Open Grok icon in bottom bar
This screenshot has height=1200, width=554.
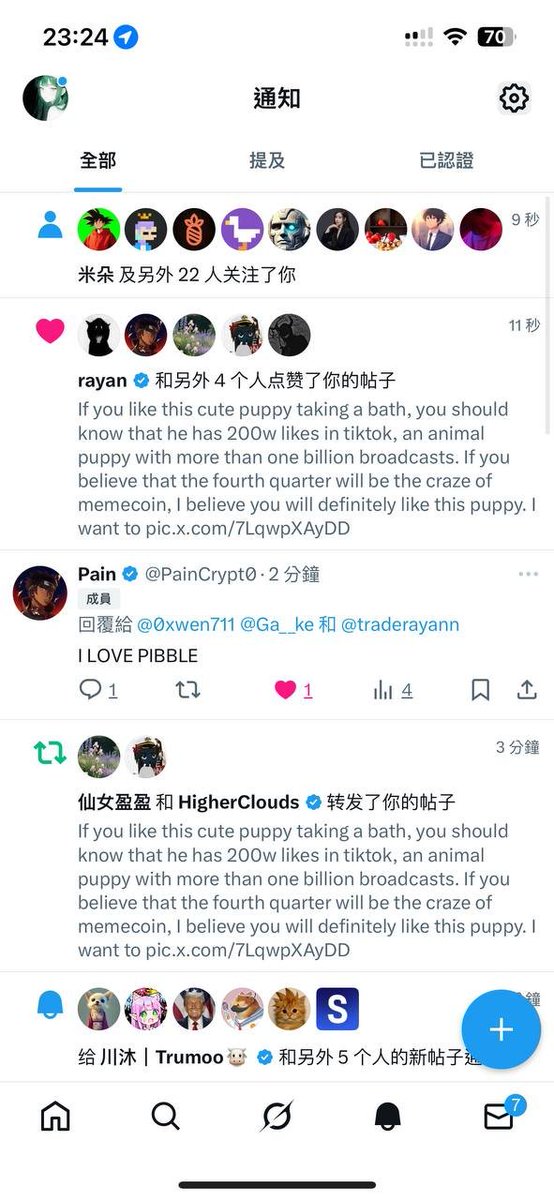[x=277, y=1116]
